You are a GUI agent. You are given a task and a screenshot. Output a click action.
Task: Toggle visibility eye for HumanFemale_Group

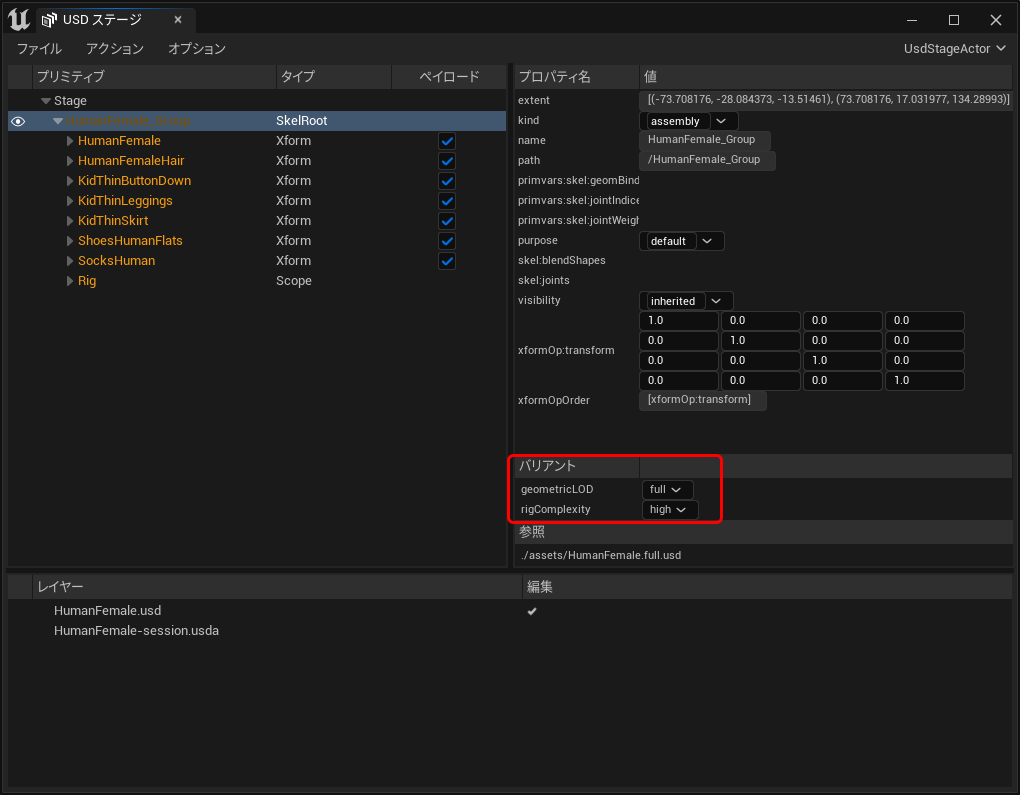(x=18, y=121)
